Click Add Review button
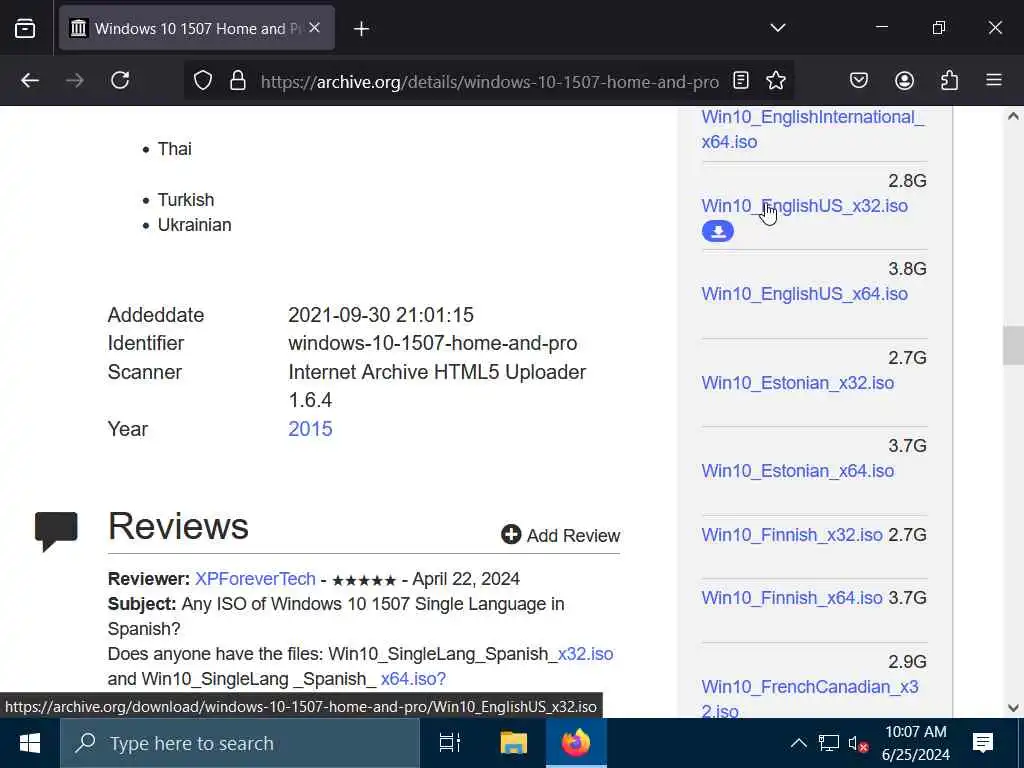Viewport: 1024px width, 768px height. pyautogui.click(x=560, y=535)
